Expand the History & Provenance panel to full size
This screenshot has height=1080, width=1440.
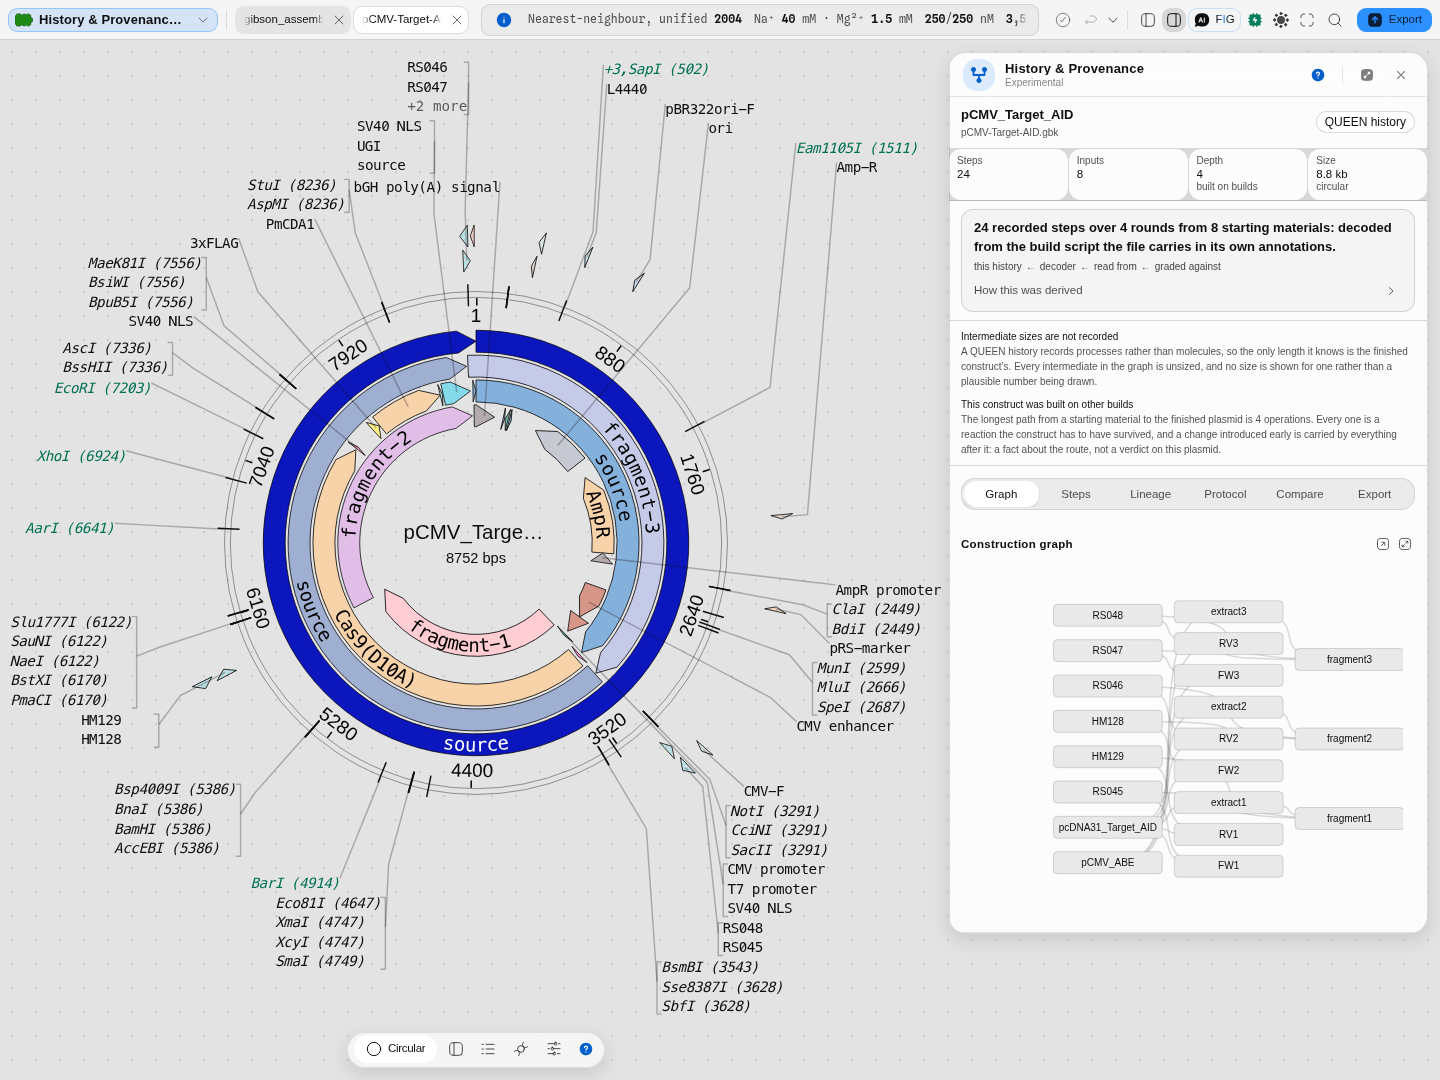point(1367,75)
